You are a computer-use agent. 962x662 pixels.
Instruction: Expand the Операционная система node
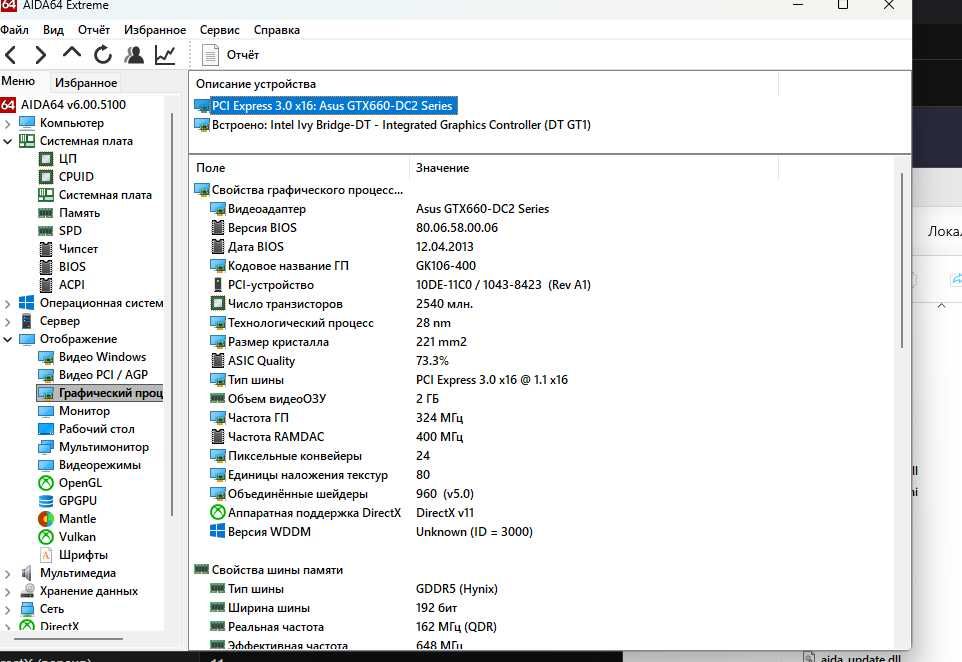[7, 303]
